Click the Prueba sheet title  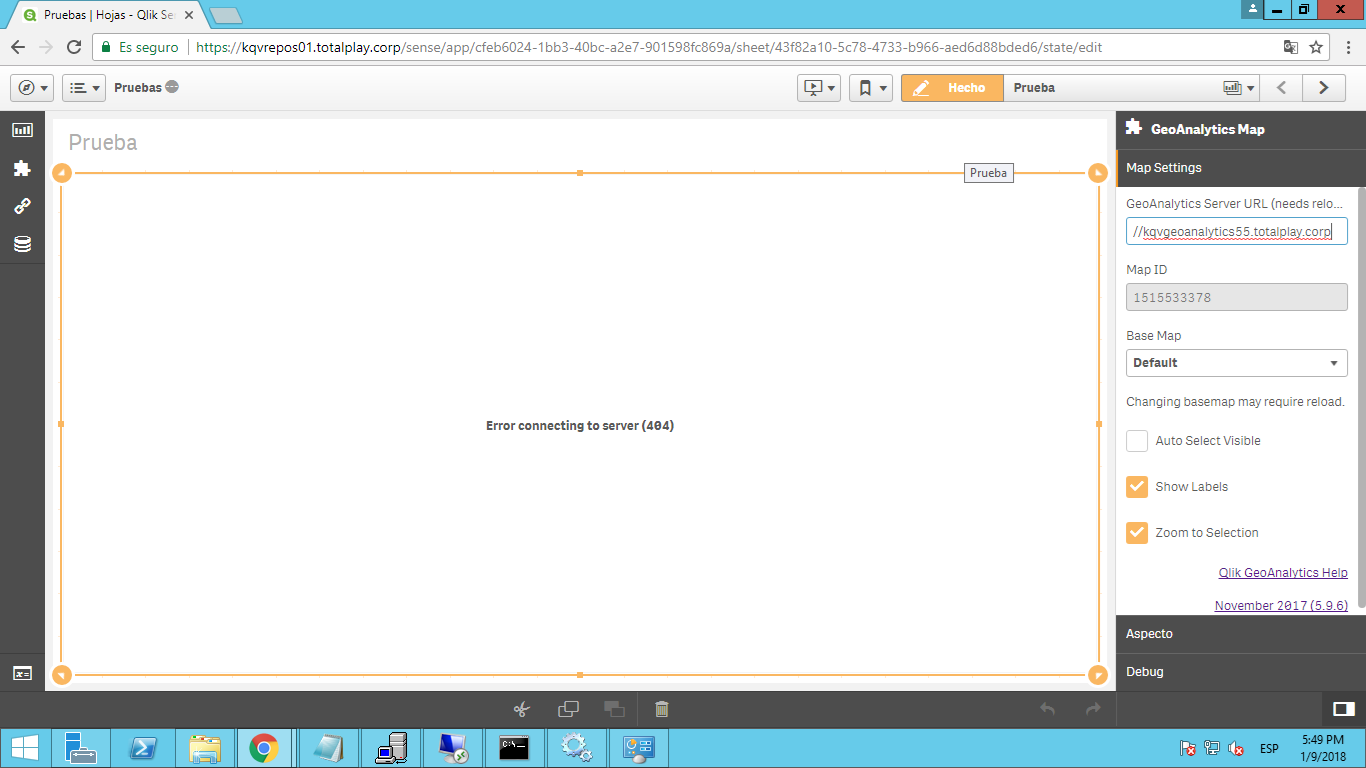tap(103, 143)
